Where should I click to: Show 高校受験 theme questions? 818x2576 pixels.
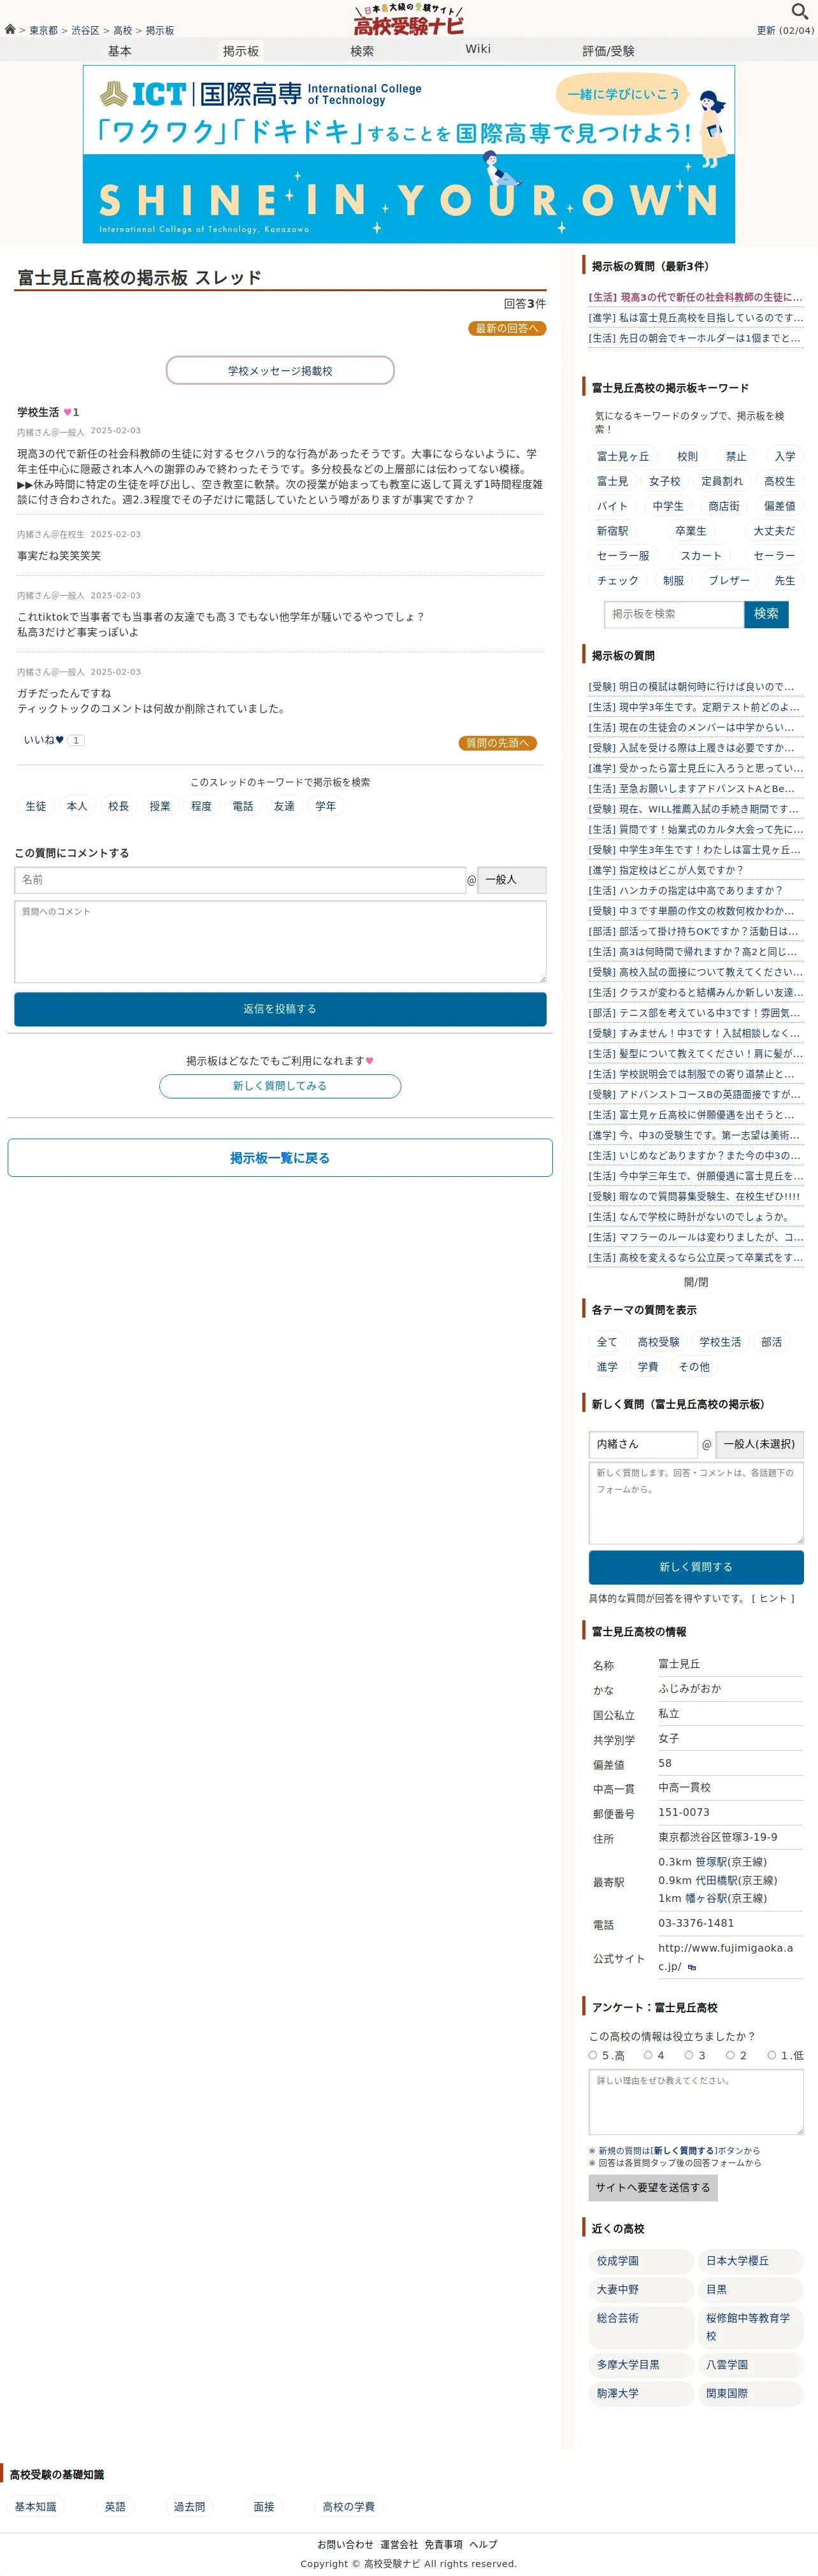[x=659, y=1342]
